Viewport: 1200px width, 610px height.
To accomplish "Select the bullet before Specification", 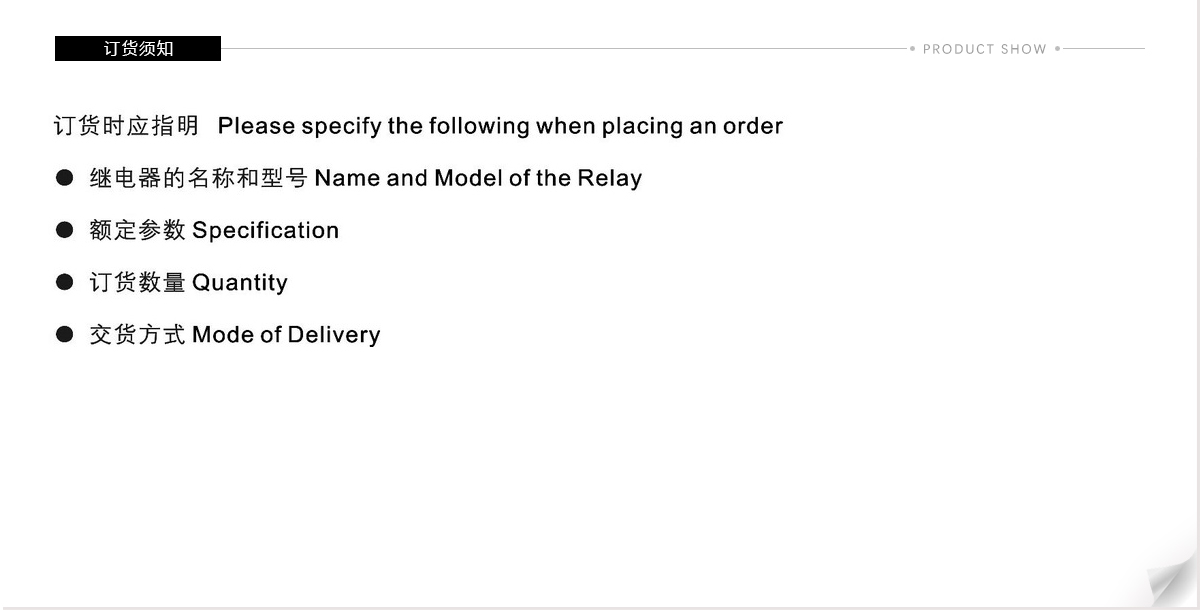I will pos(65,230).
